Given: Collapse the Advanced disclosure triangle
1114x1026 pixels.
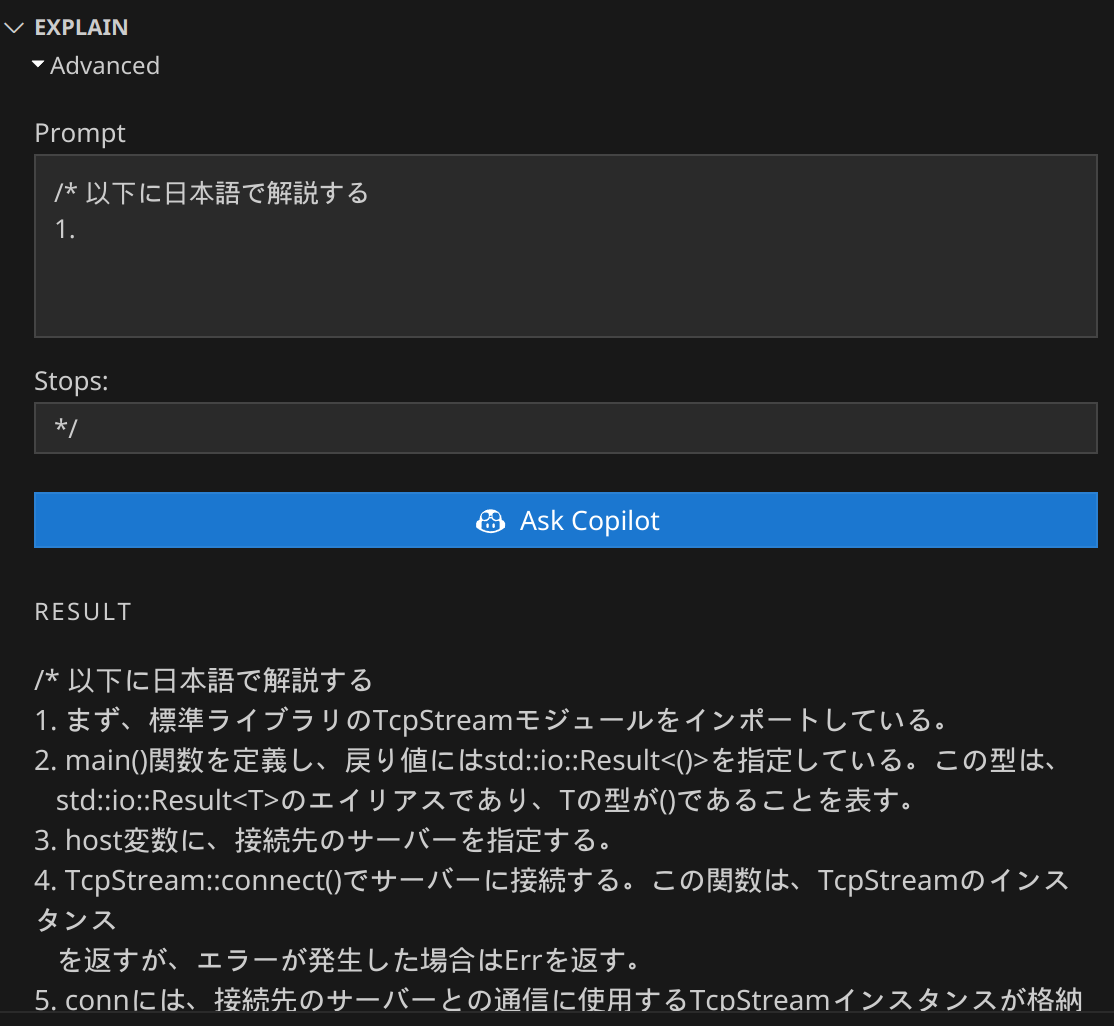Looking at the screenshot, I should click(38, 65).
